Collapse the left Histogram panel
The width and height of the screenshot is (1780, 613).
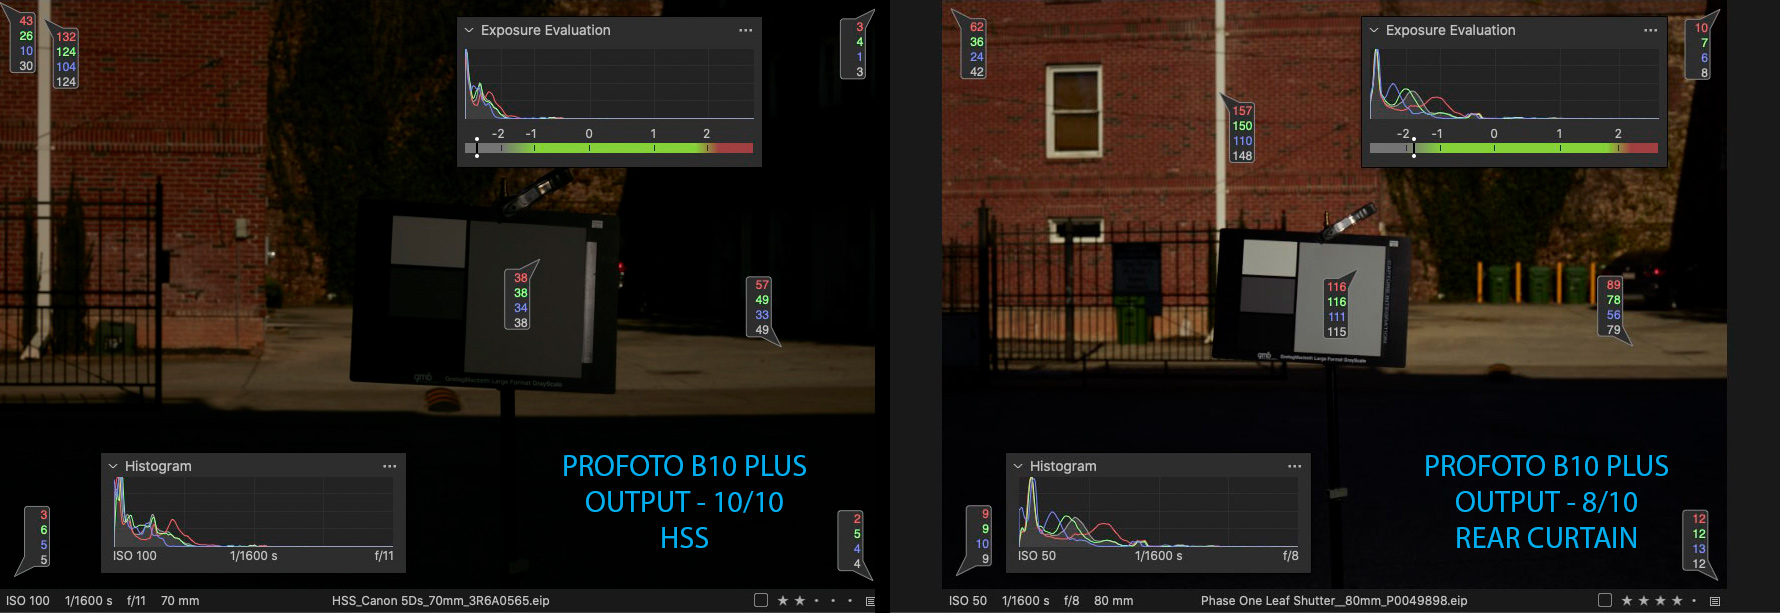pos(113,466)
